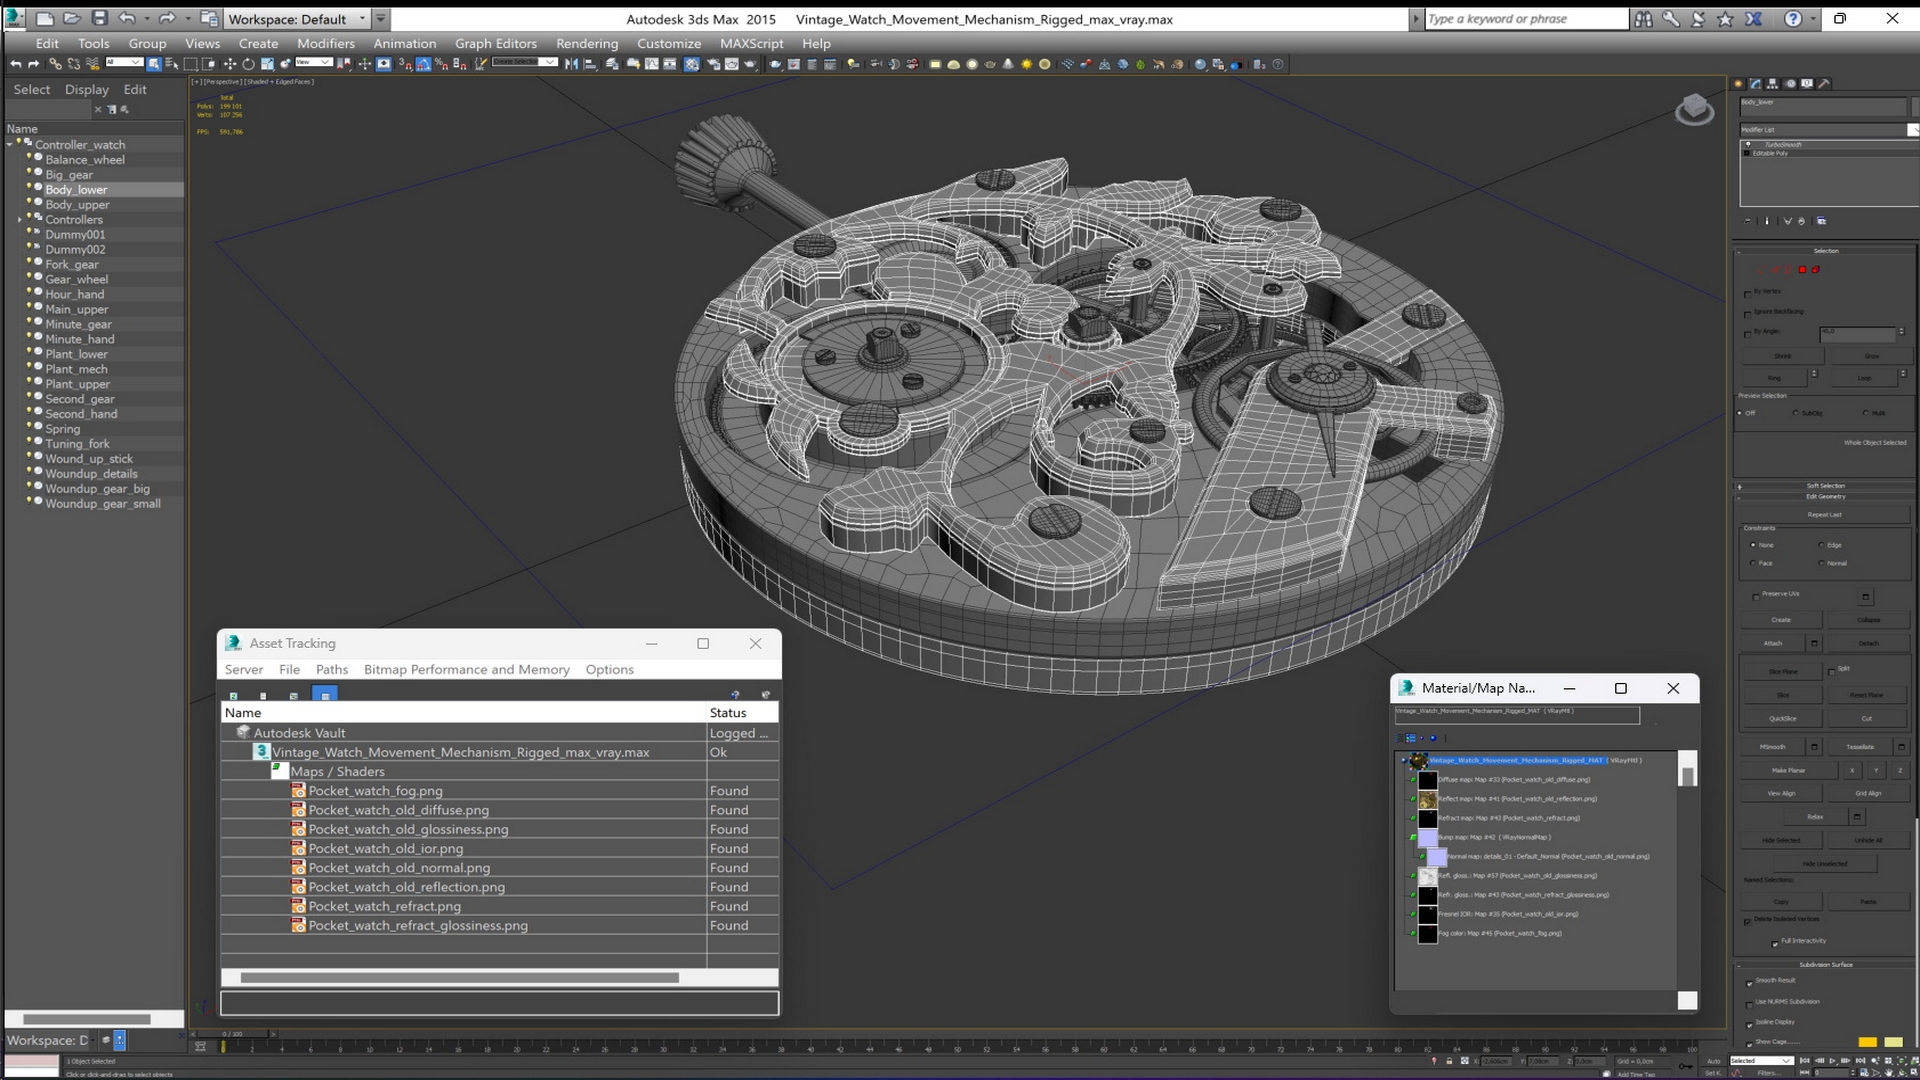
Task: Open Select by Name dialog icon
Action: pyautogui.click(x=171, y=64)
